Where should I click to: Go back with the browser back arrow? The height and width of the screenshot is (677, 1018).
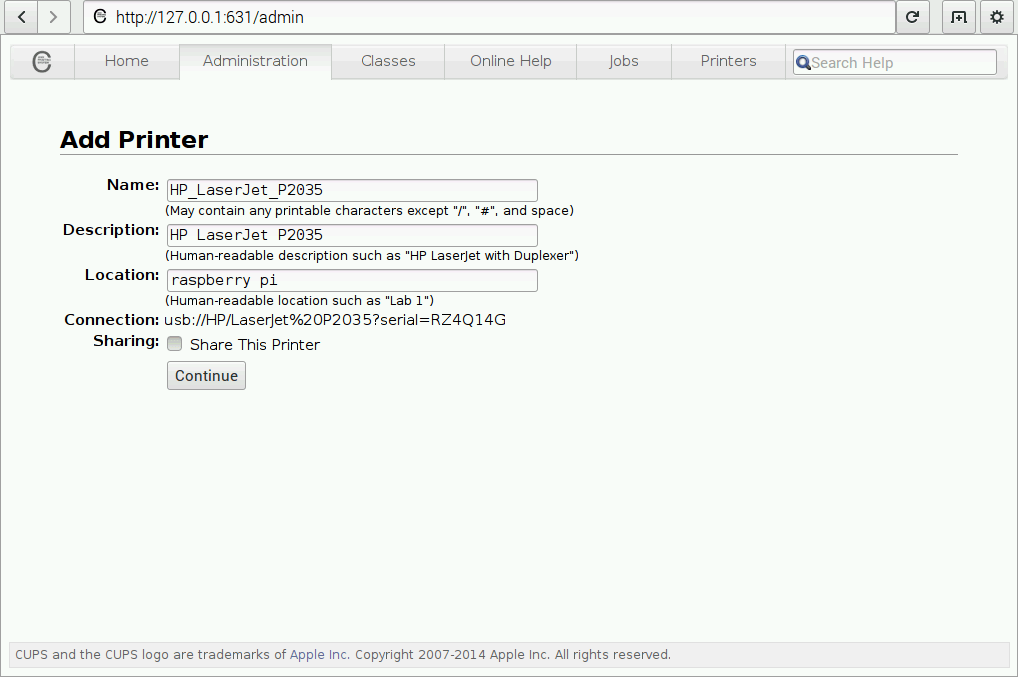click(21, 17)
